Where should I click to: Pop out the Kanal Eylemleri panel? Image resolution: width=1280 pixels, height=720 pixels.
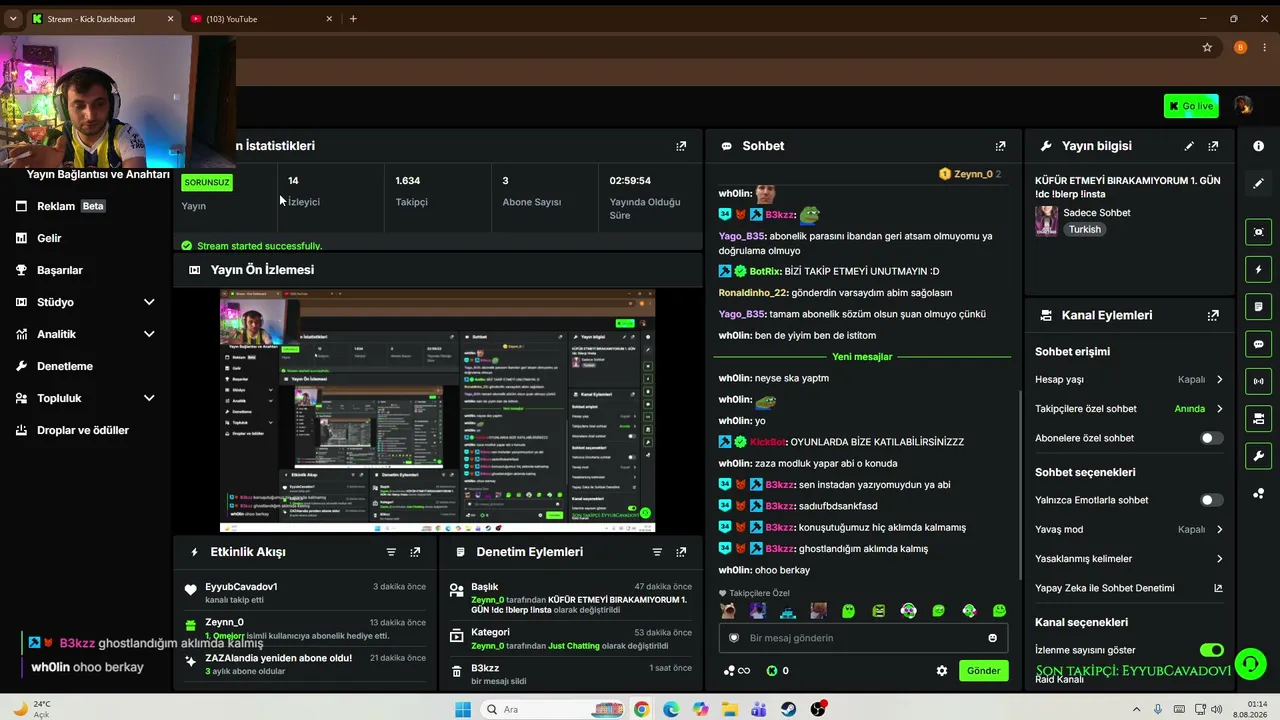1213,315
